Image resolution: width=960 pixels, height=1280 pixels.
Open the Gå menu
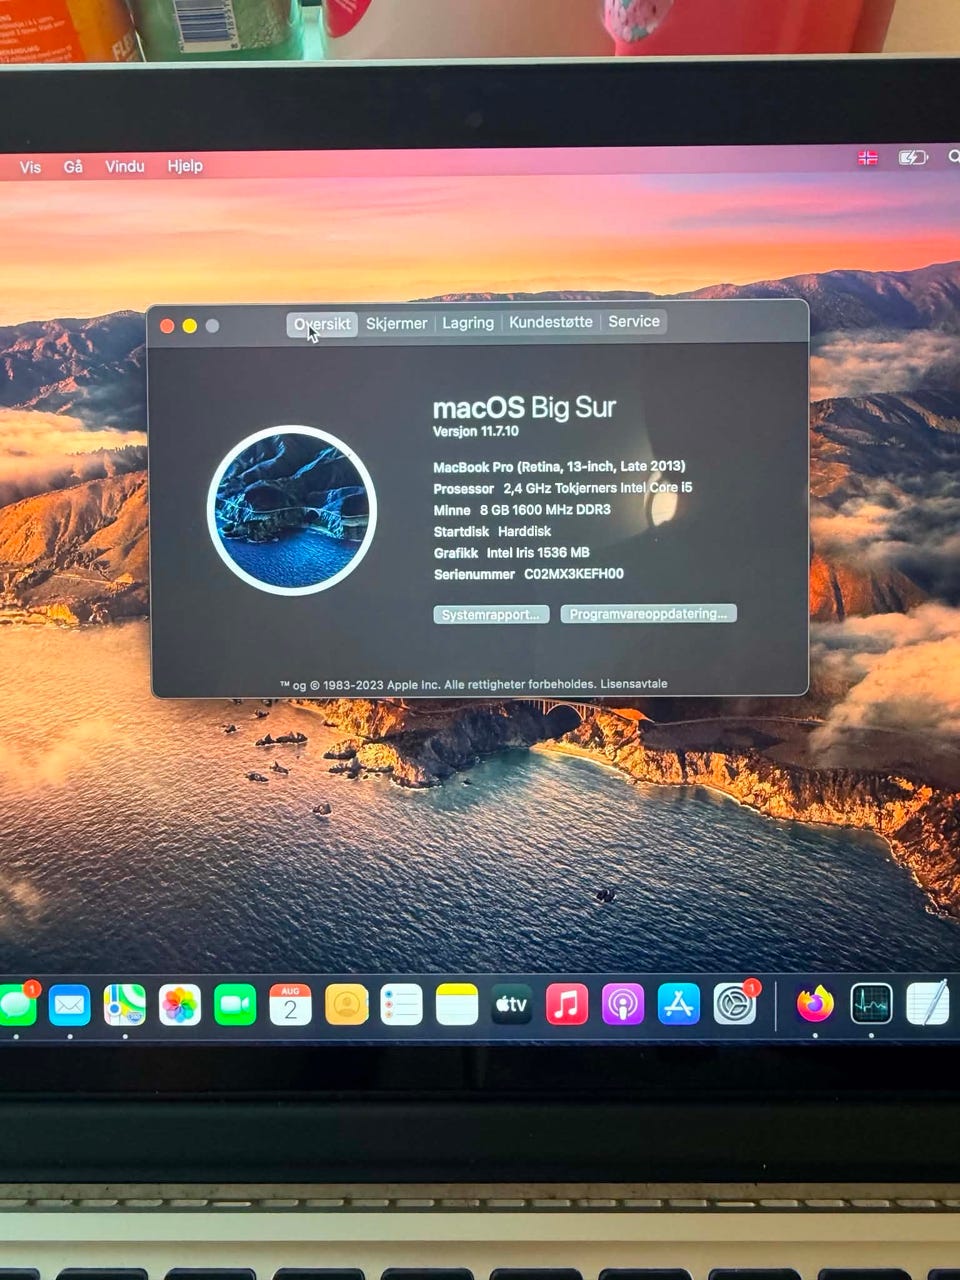[73, 167]
